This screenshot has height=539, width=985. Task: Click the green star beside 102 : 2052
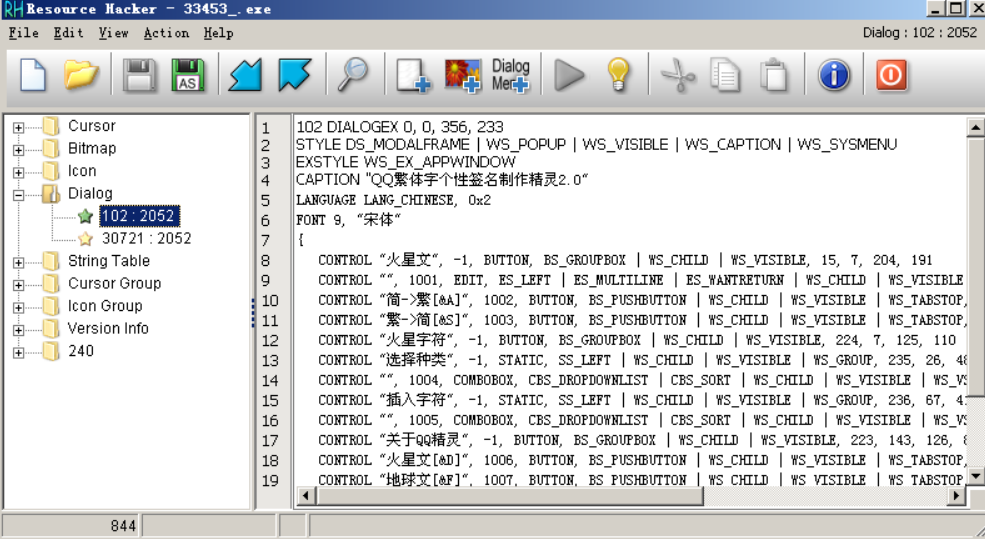(x=85, y=216)
